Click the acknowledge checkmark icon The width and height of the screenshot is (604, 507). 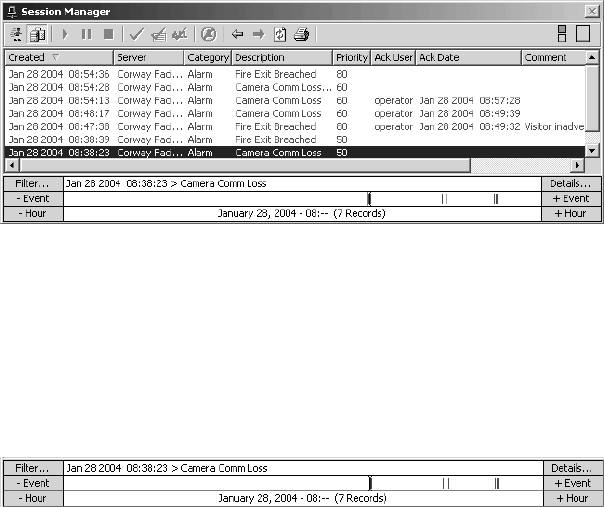click(136, 34)
